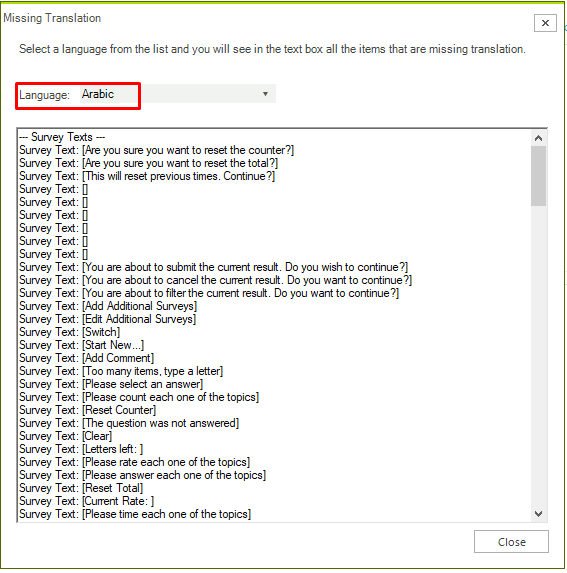
Task: Click the 'Survey Texts' header line
Action: (x=62, y=137)
